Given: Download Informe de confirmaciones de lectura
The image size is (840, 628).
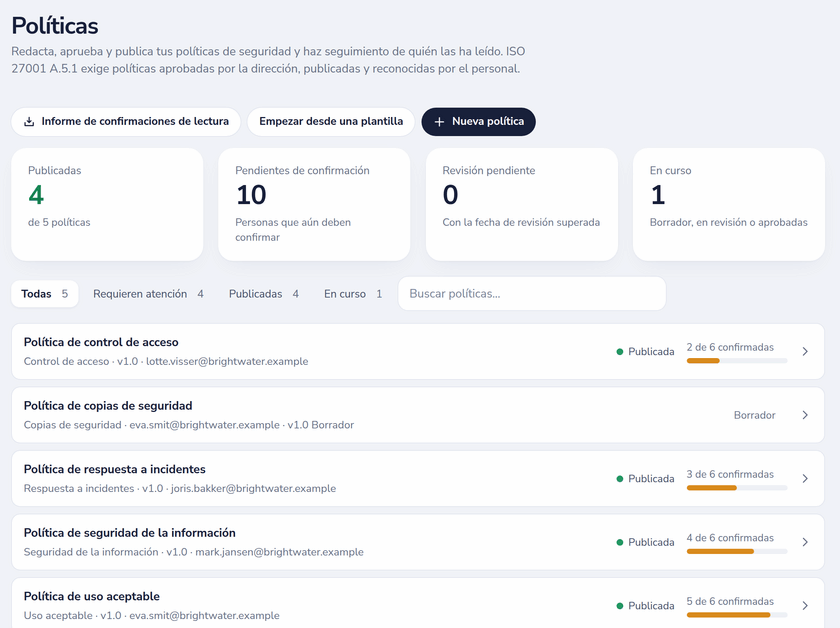Looking at the screenshot, I should [x=126, y=122].
